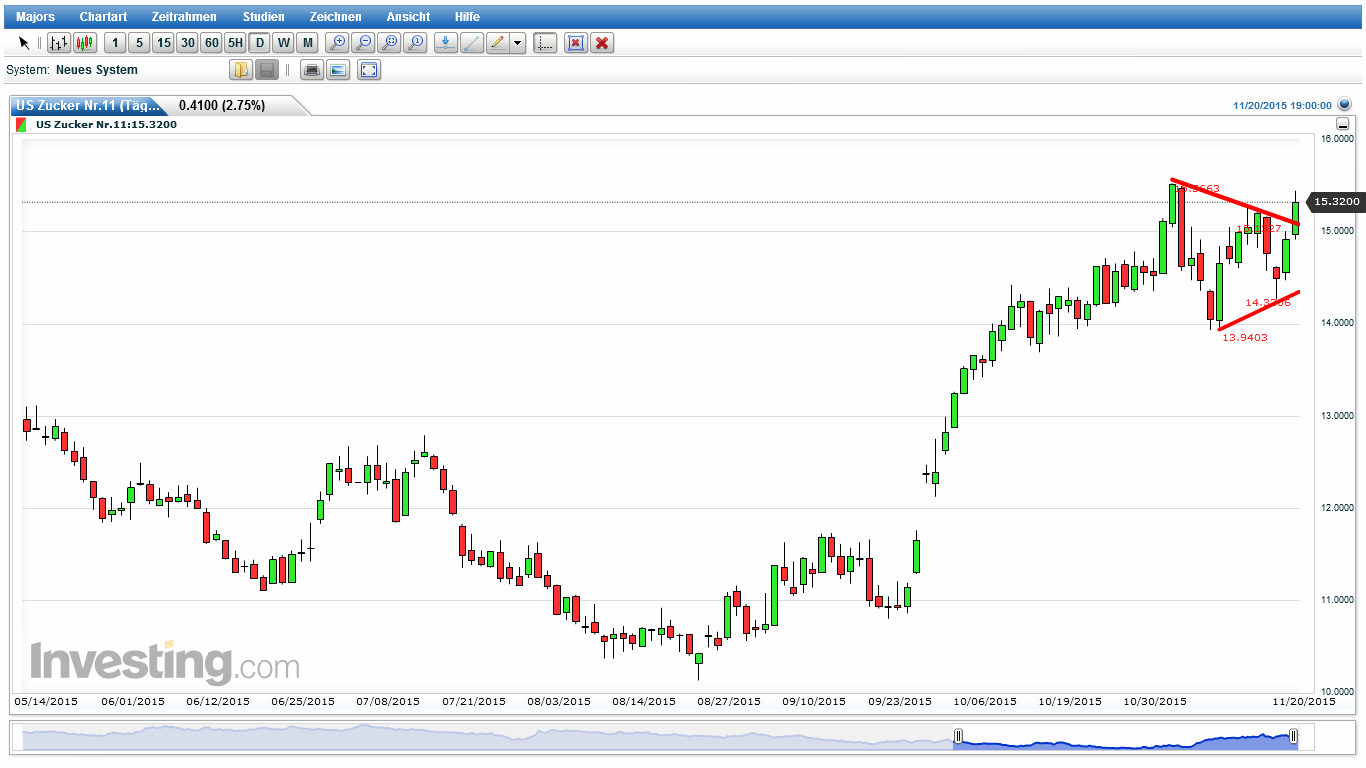Click the 08/27/2015 date axis label
Image resolution: width=1366 pixels, height=768 pixels.
pos(729,702)
